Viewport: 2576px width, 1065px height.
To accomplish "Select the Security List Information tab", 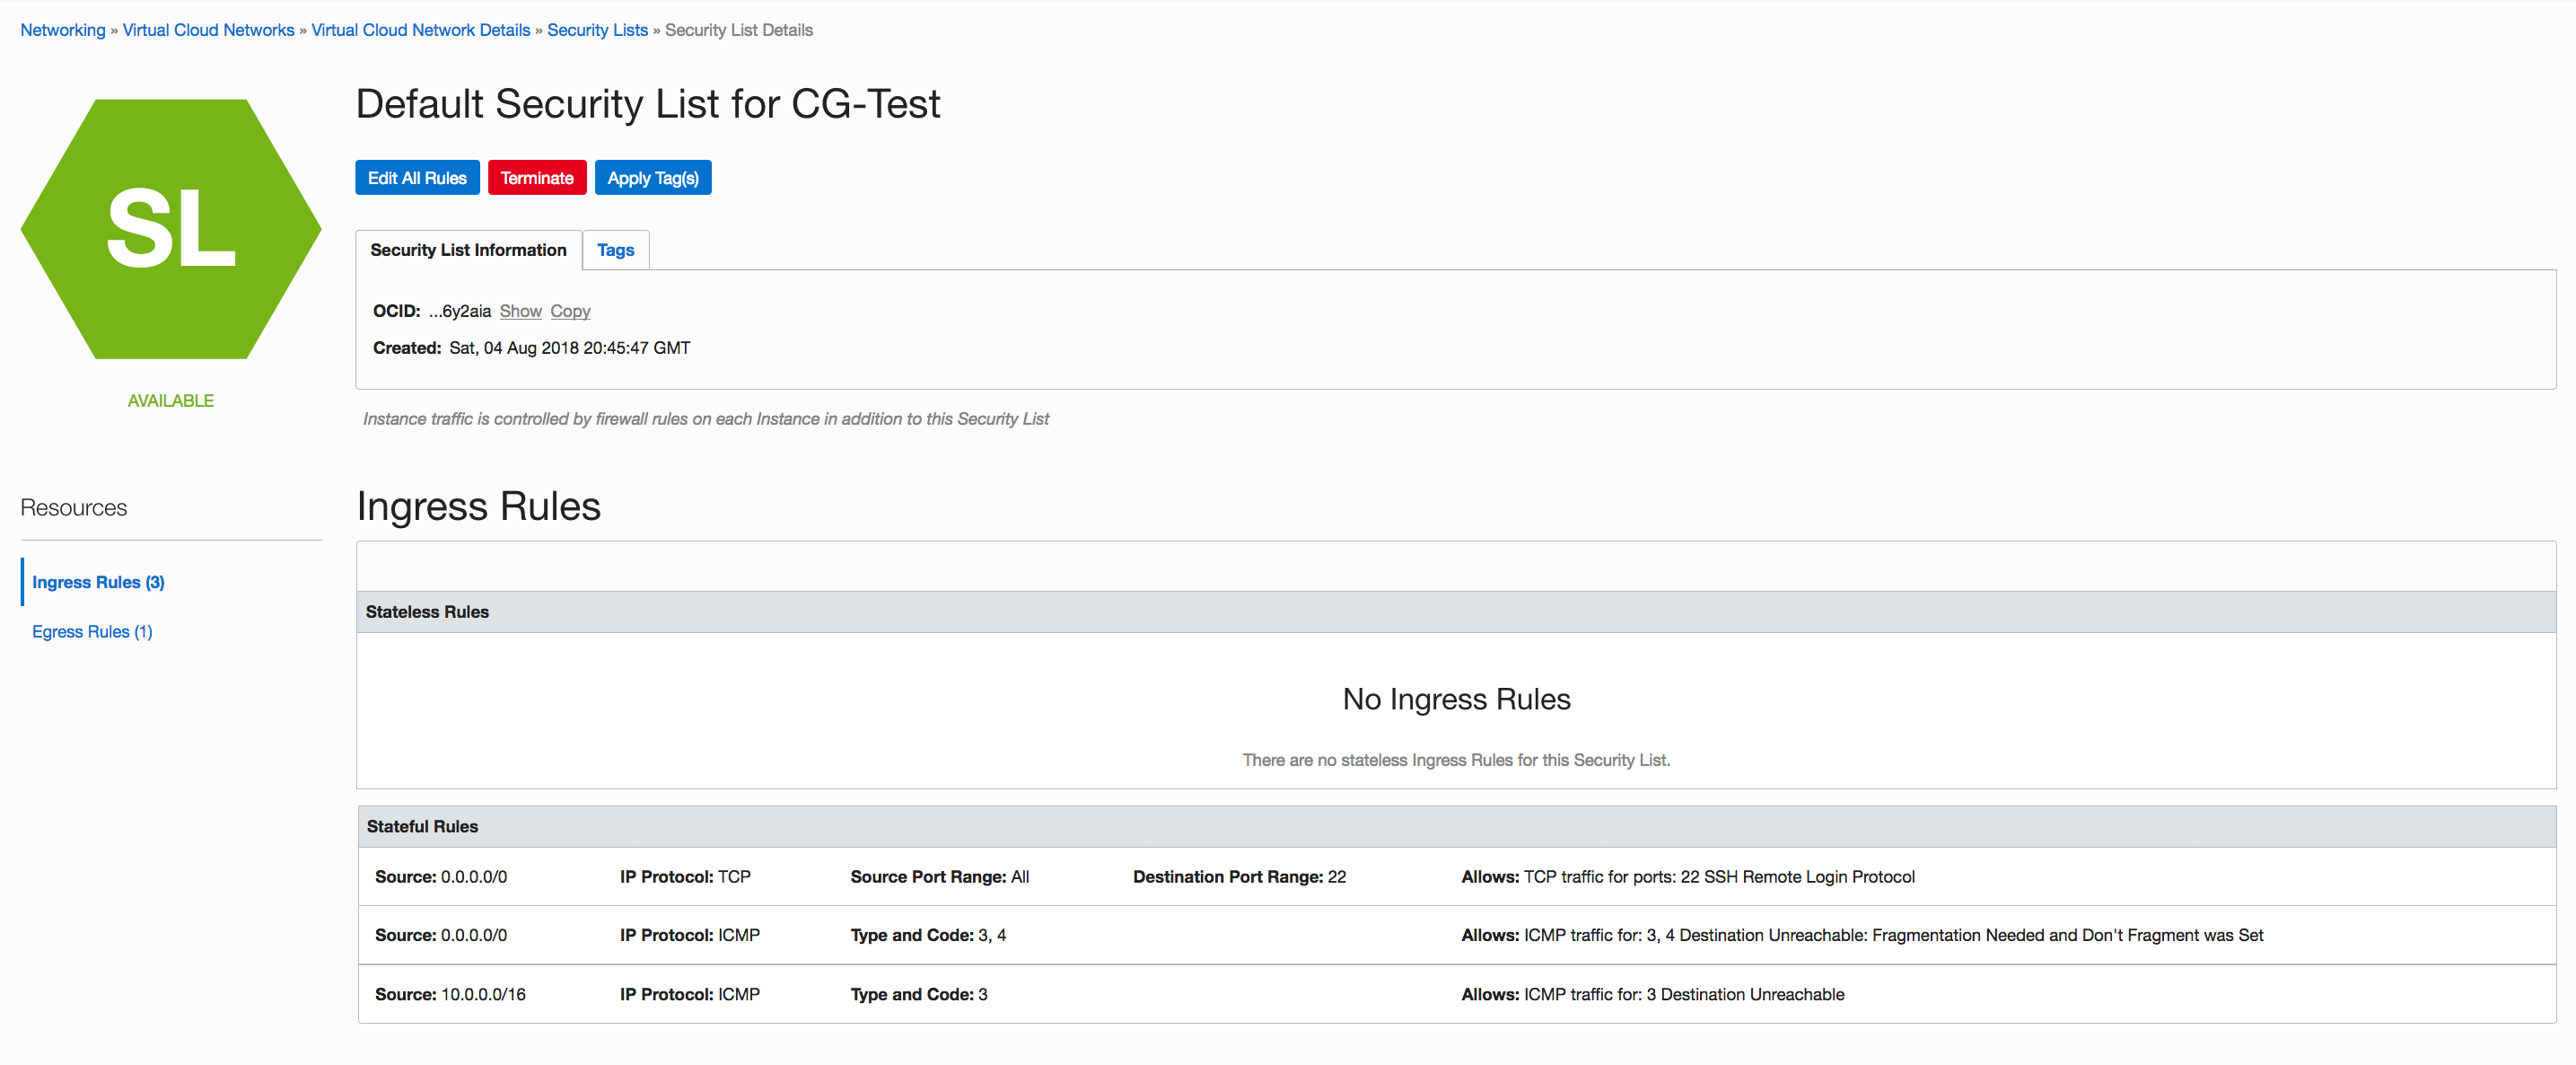I will click(x=468, y=250).
